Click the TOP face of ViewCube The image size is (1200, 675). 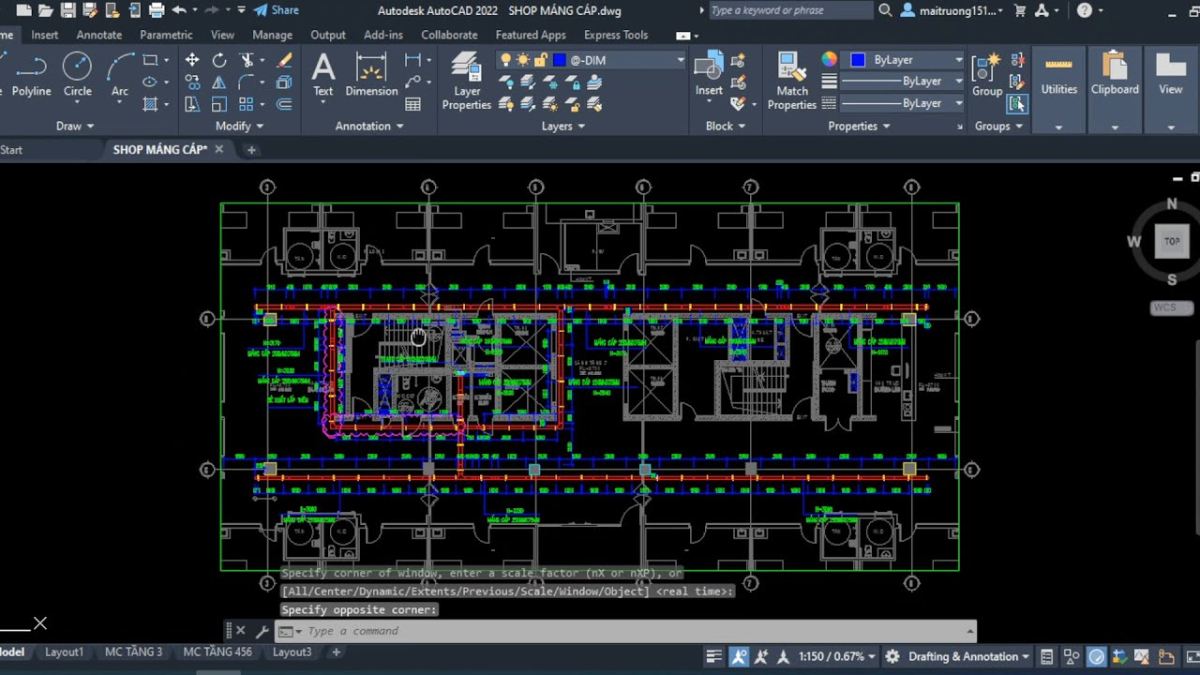pos(1172,241)
